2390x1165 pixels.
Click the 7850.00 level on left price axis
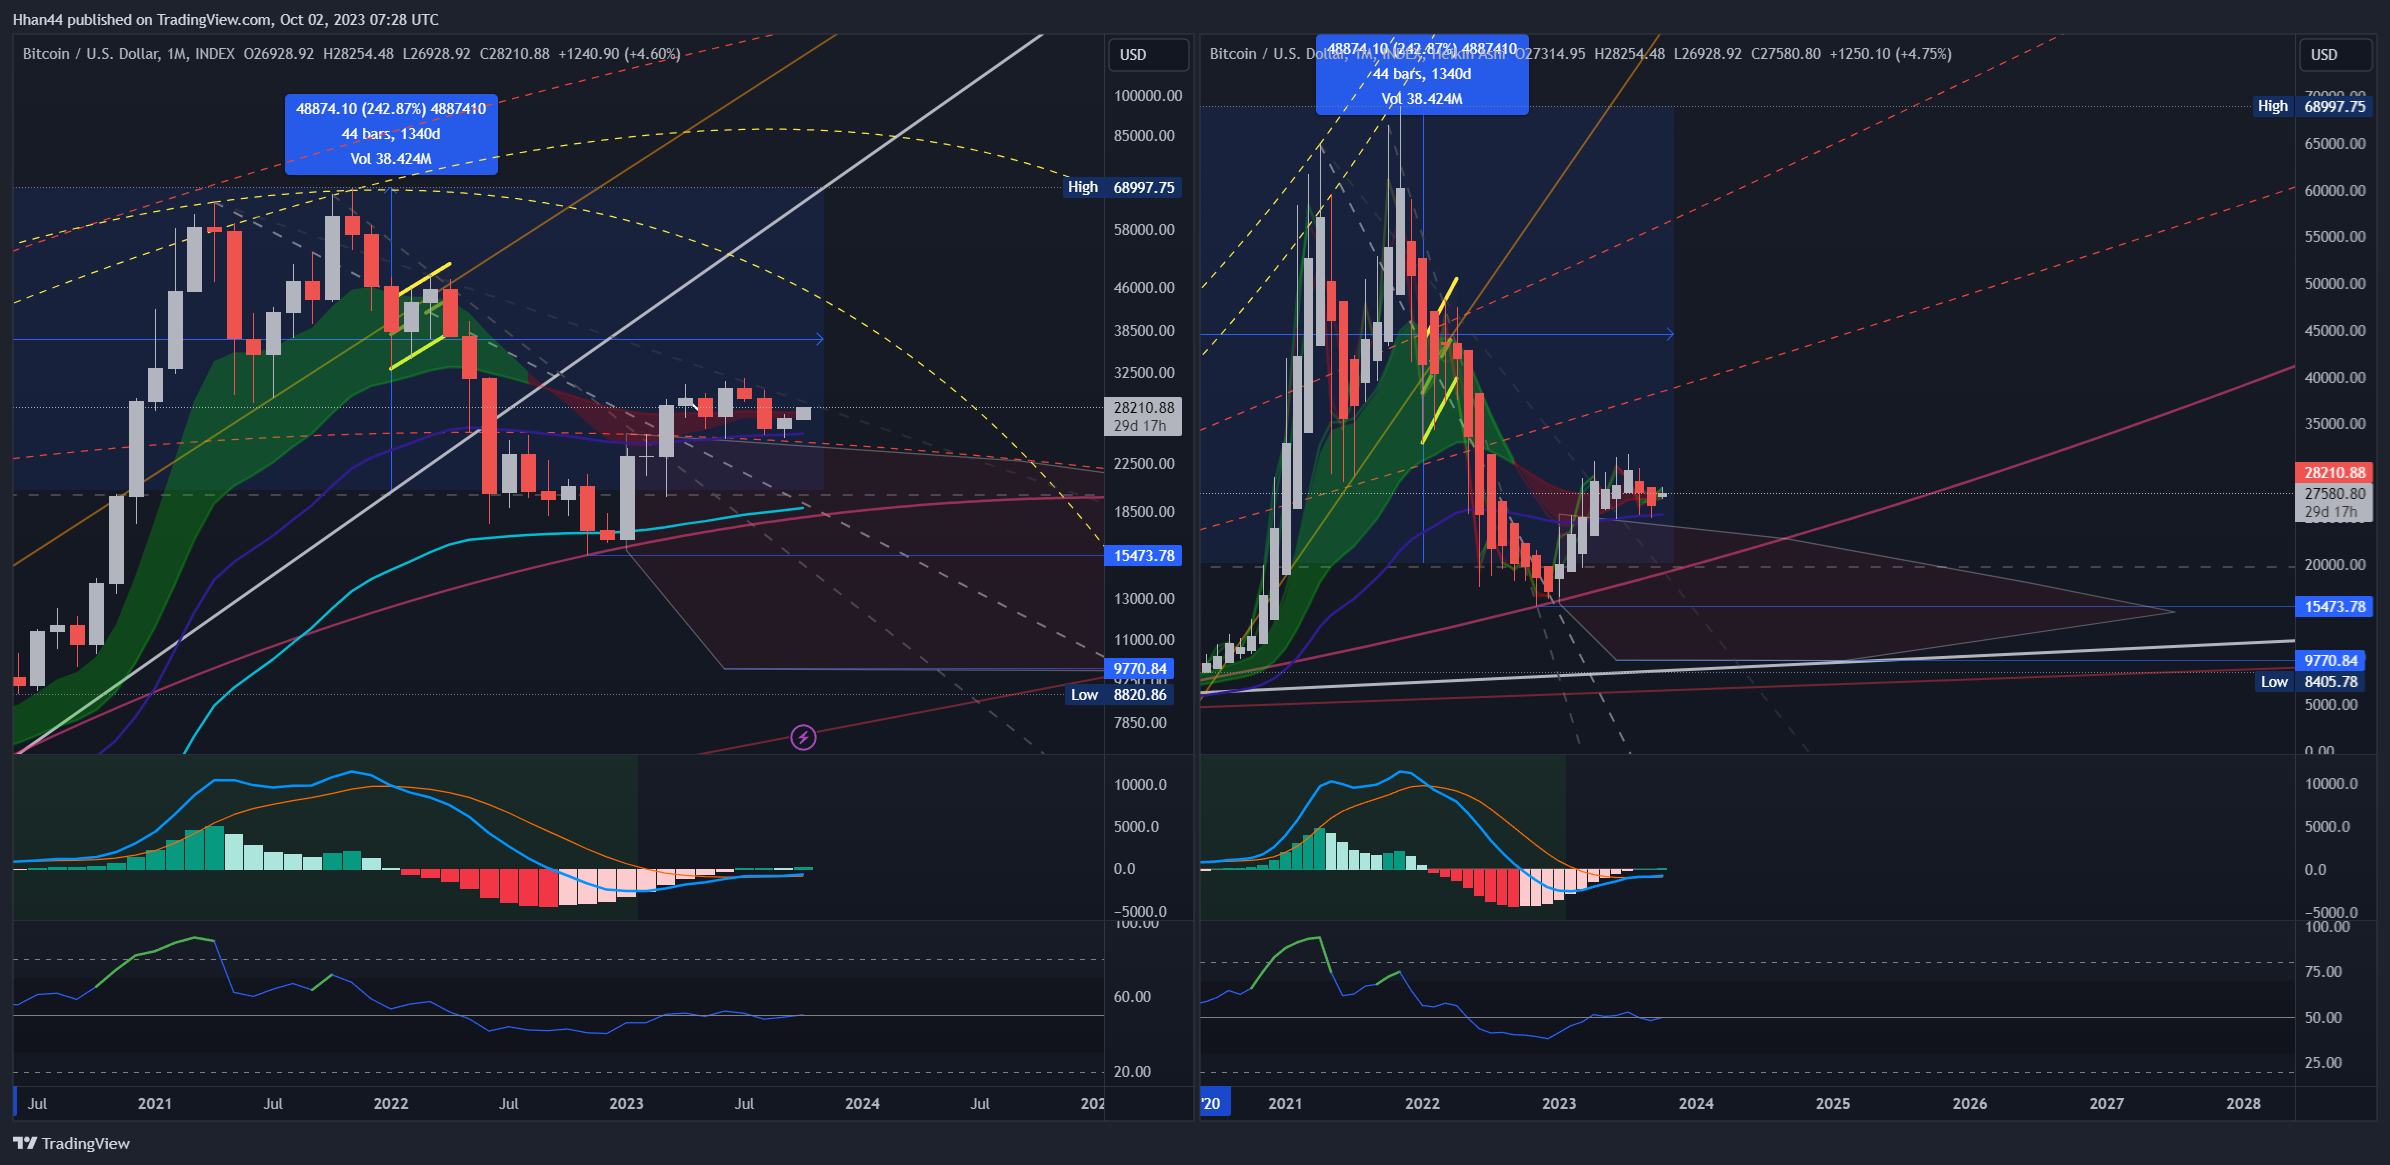pyautogui.click(x=1140, y=723)
